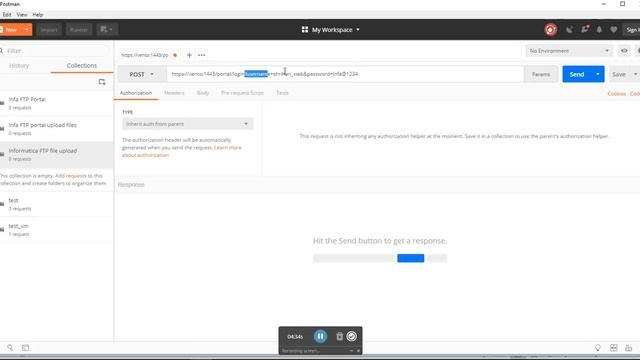640x360 pixels.
Task: Open Infa FTP portal upload files collection
Action: tap(56, 129)
